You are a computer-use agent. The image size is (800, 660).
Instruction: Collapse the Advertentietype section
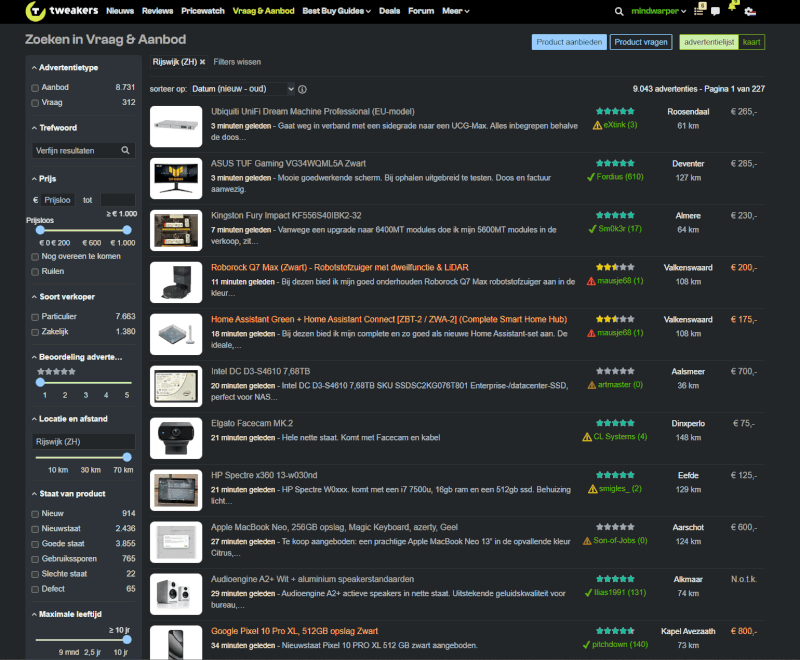65,67
